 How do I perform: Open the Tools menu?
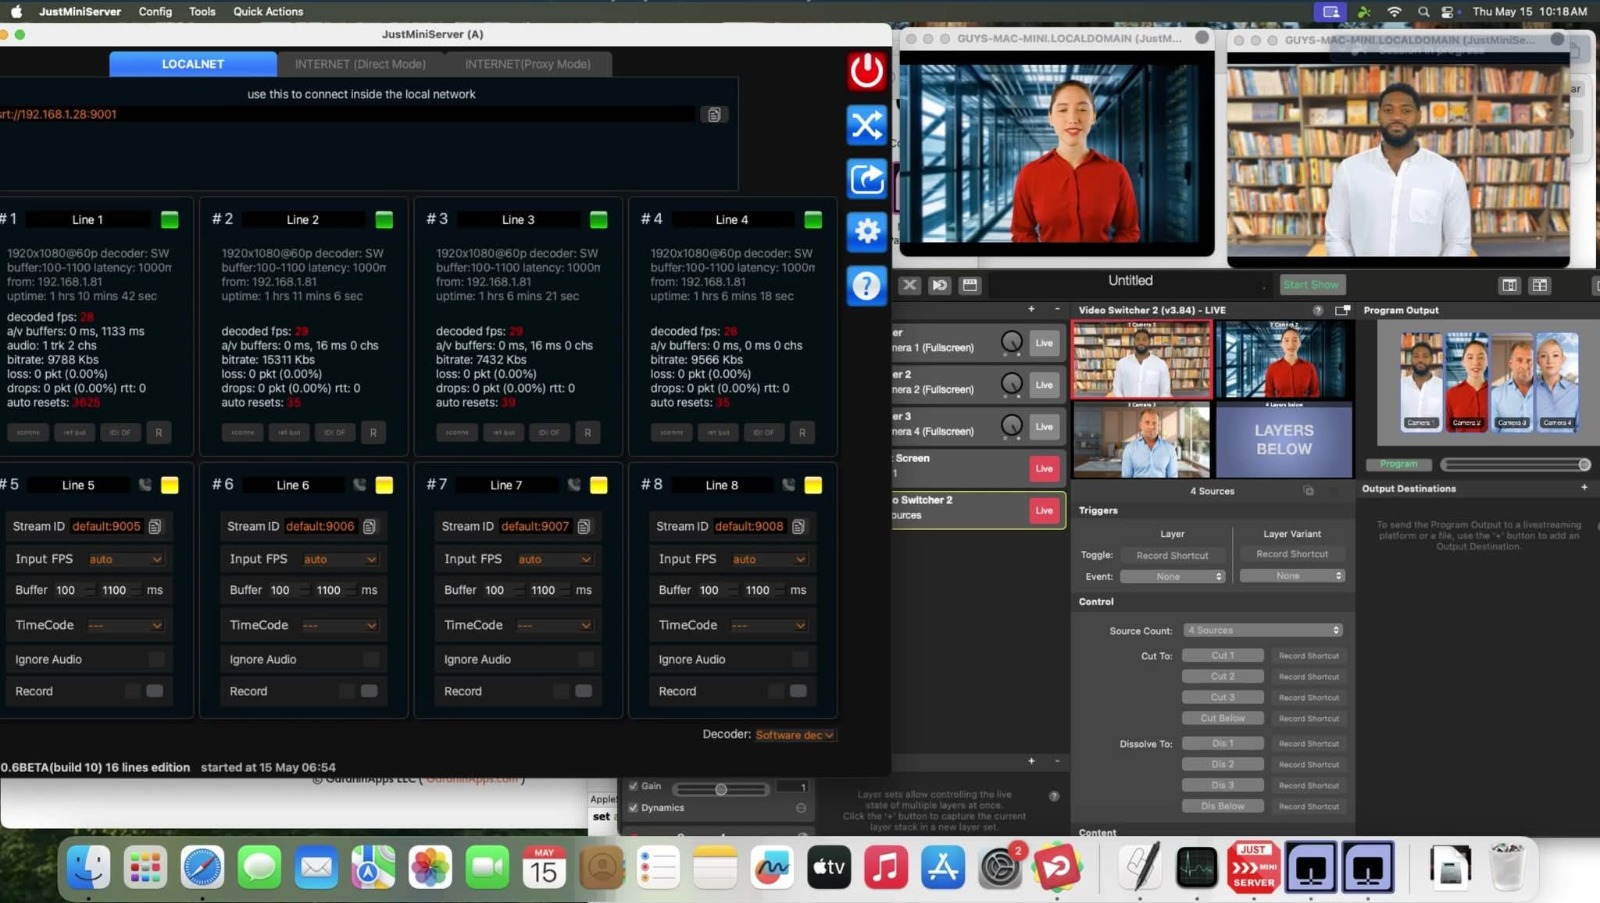202,12
